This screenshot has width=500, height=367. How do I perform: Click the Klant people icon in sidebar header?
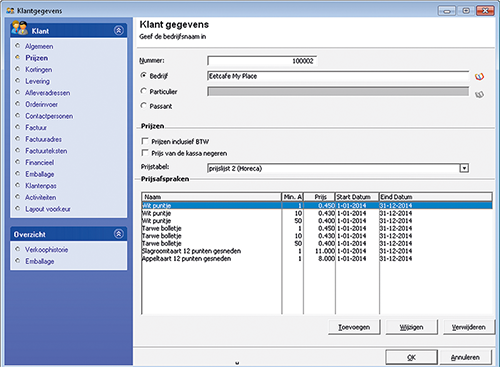[x=19, y=28]
